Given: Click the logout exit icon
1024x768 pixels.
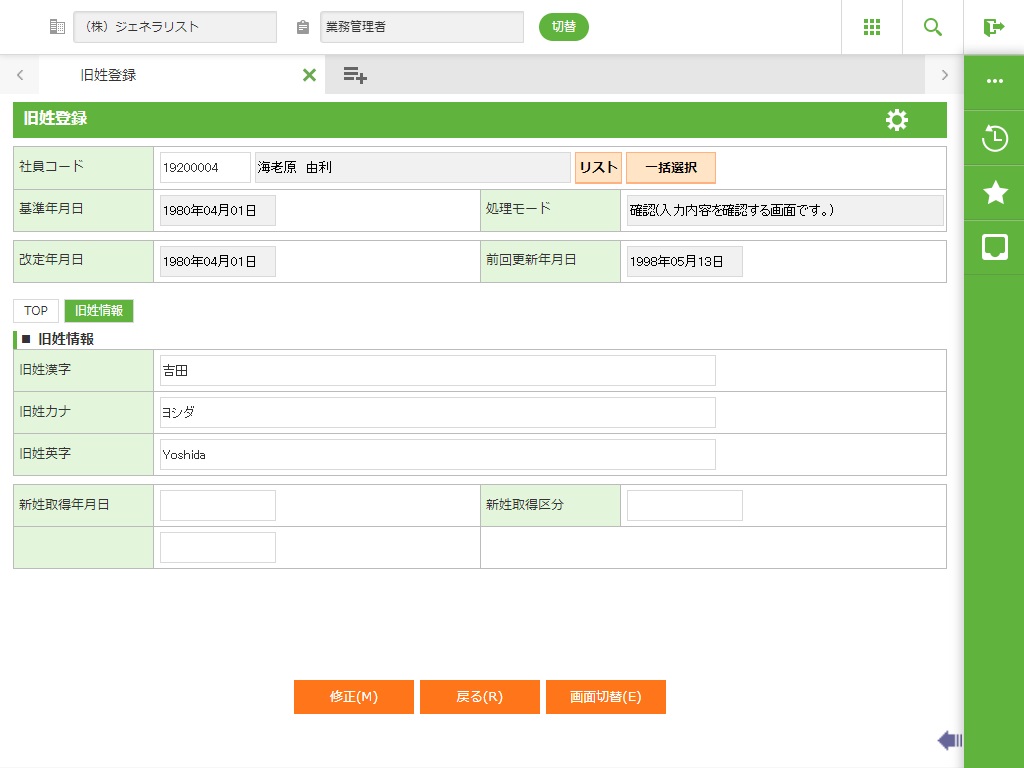Looking at the screenshot, I should [993, 27].
